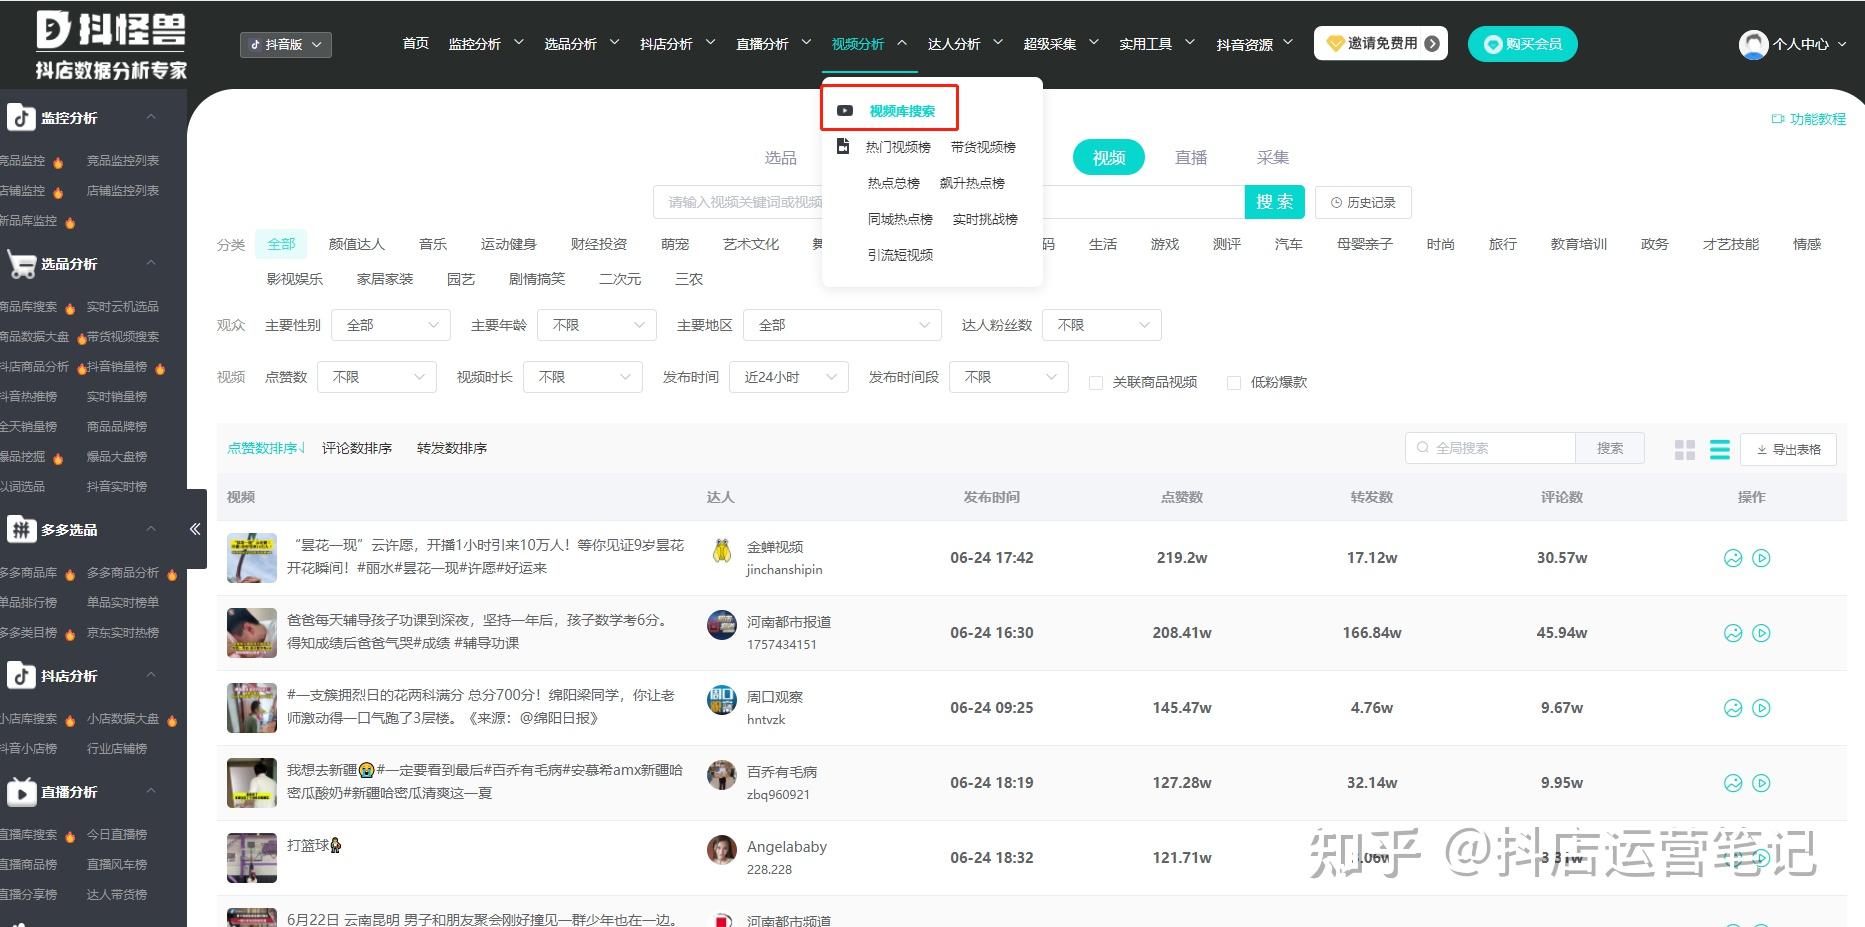Image resolution: width=1865 pixels, height=927 pixels.
Task: Focus the 全局搜索 input field
Action: [1490, 448]
